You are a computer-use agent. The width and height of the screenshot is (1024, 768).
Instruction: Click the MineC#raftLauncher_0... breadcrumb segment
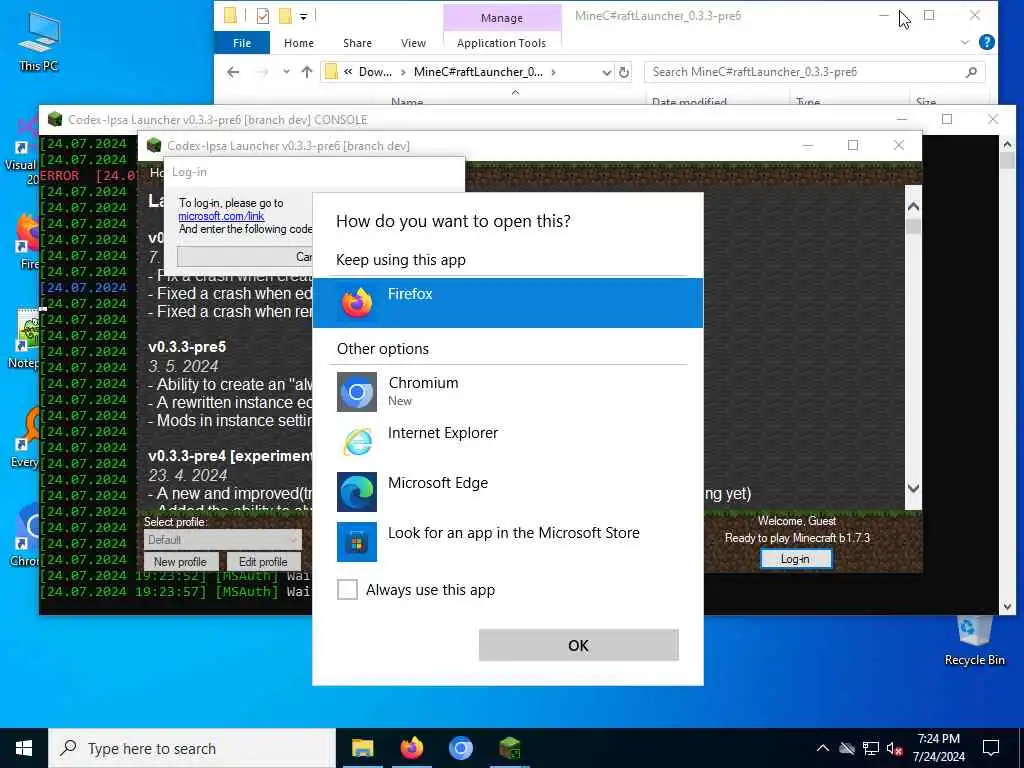coord(478,72)
